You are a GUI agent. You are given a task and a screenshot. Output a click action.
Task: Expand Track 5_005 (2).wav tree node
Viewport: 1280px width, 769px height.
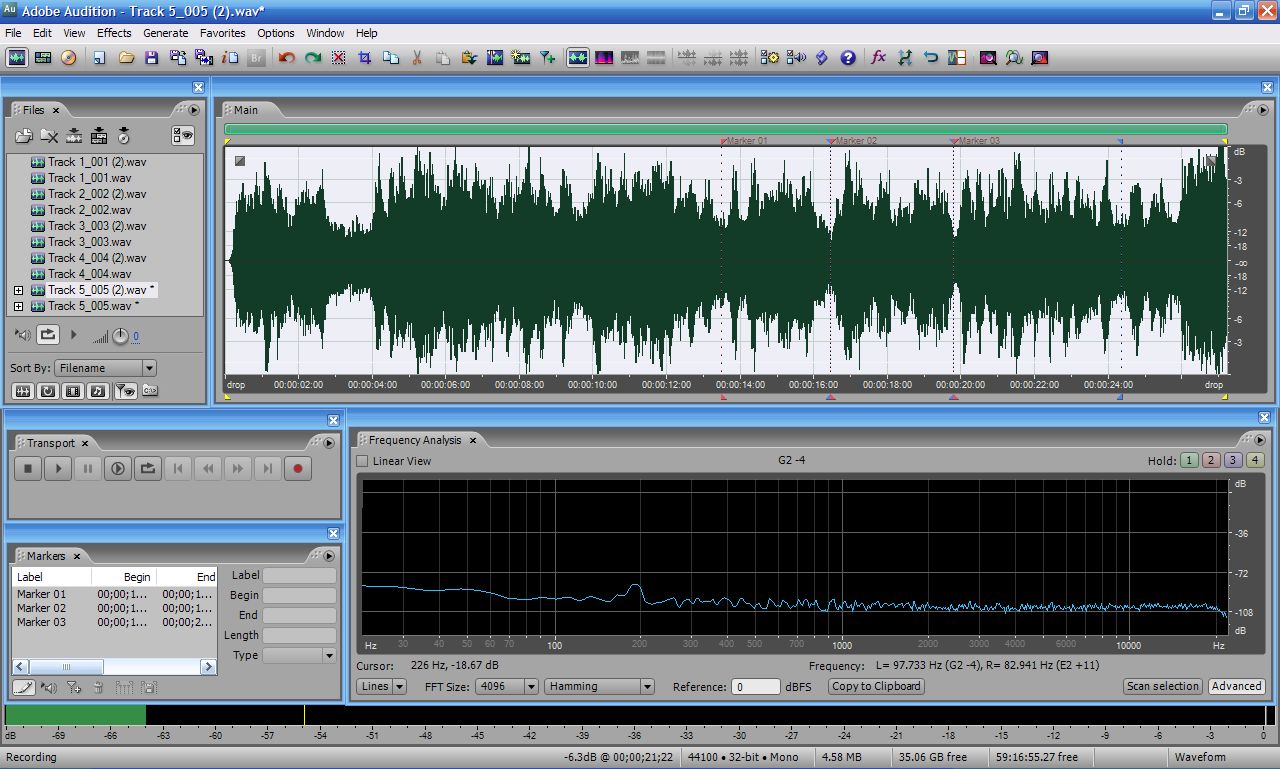(18, 290)
